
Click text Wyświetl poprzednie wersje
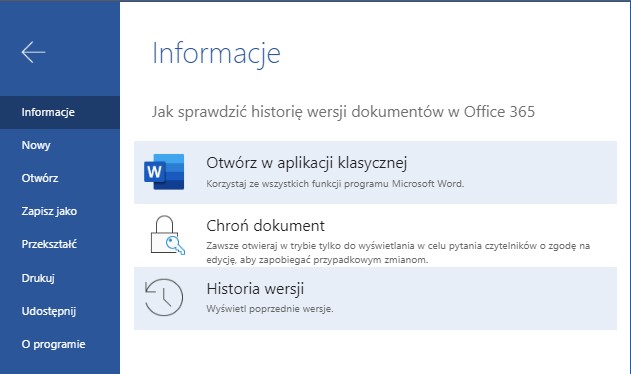tap(270, 309)
